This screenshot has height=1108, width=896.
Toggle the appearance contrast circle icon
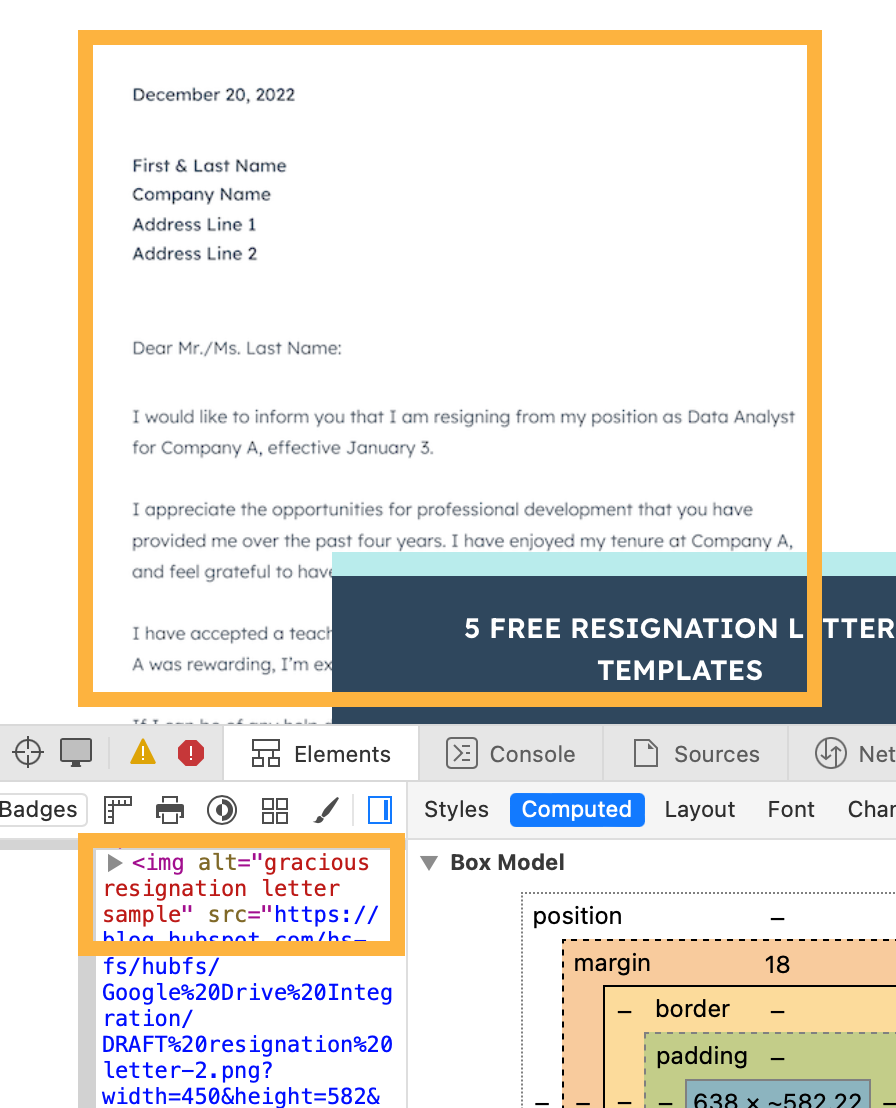(x=222, y=810)
